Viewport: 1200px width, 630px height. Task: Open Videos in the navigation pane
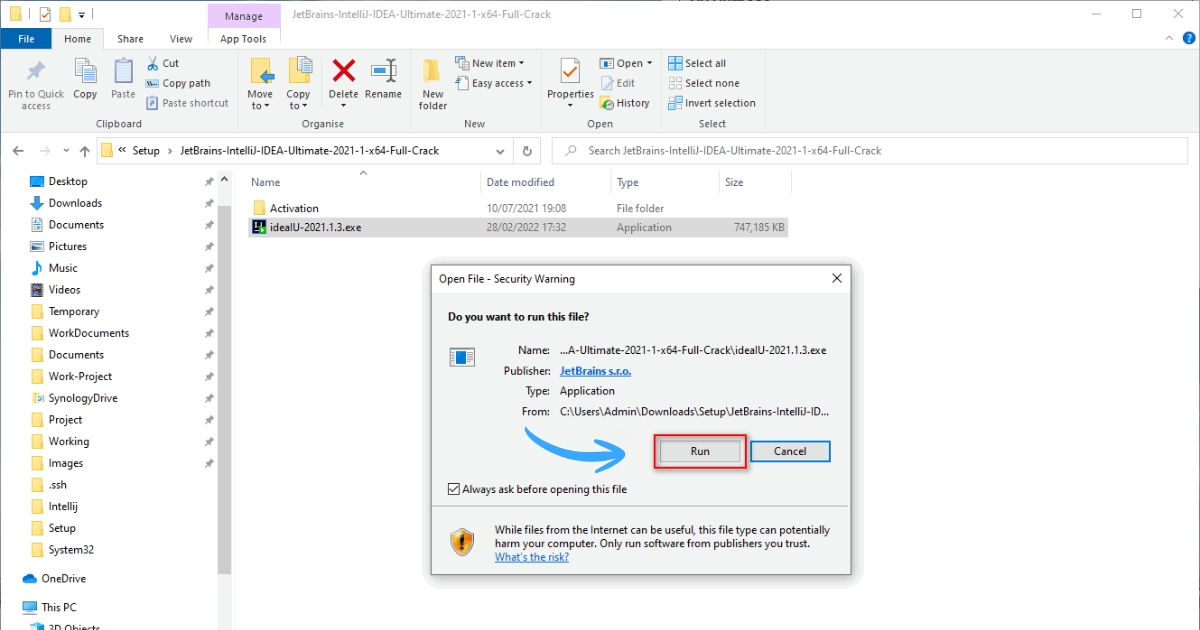64,290
